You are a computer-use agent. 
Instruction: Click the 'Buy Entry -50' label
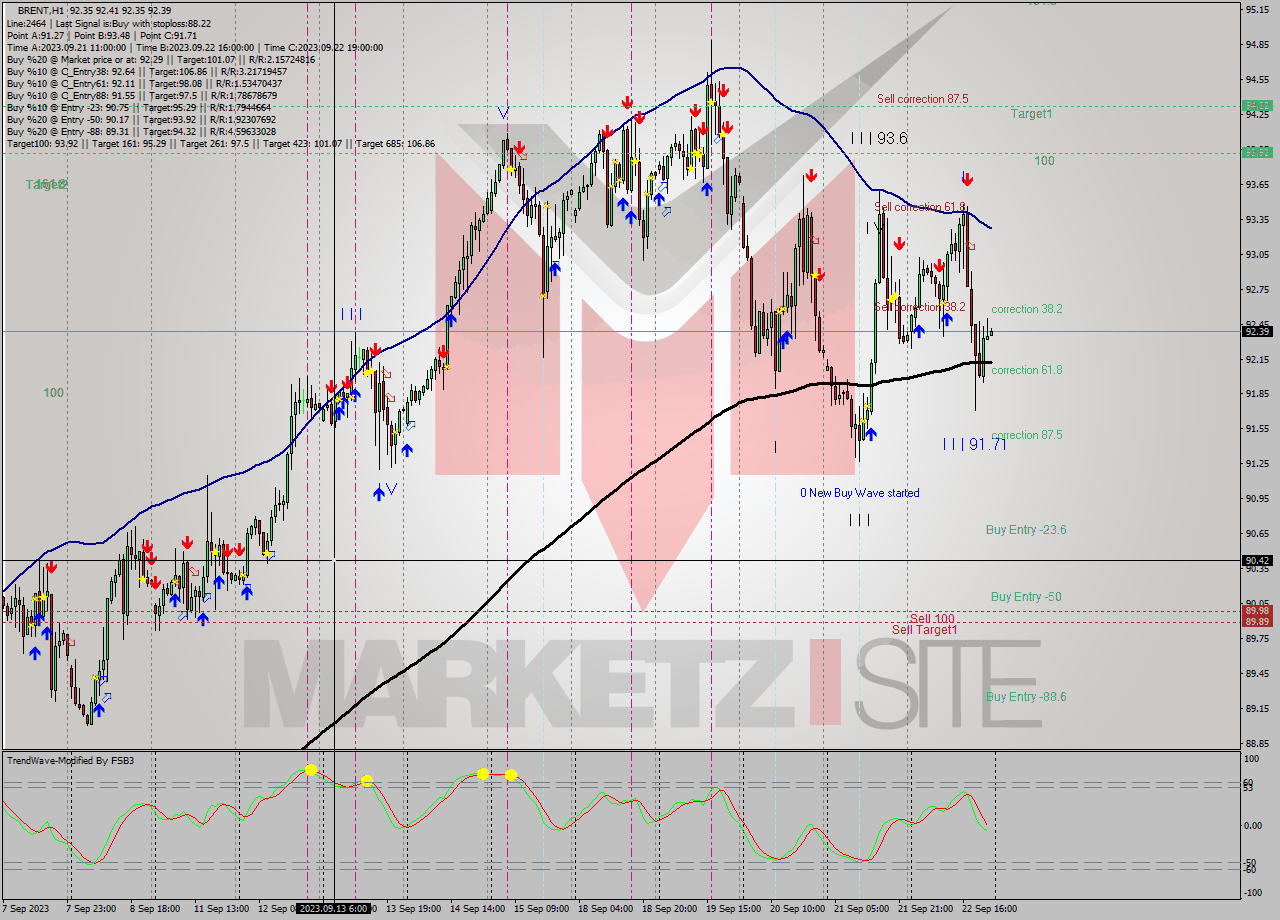point(1026,597)
